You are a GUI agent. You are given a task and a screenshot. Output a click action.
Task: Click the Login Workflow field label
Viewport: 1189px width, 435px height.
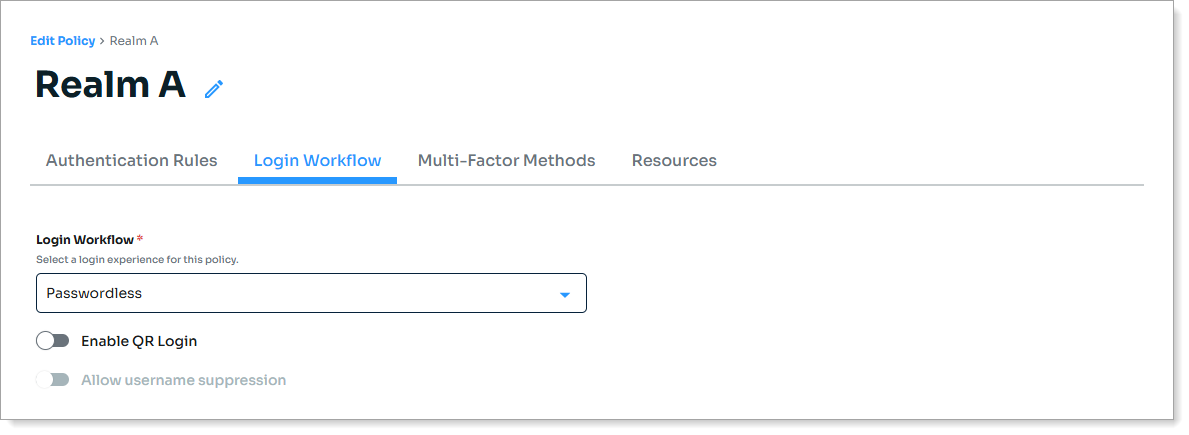tap(84, 240)
